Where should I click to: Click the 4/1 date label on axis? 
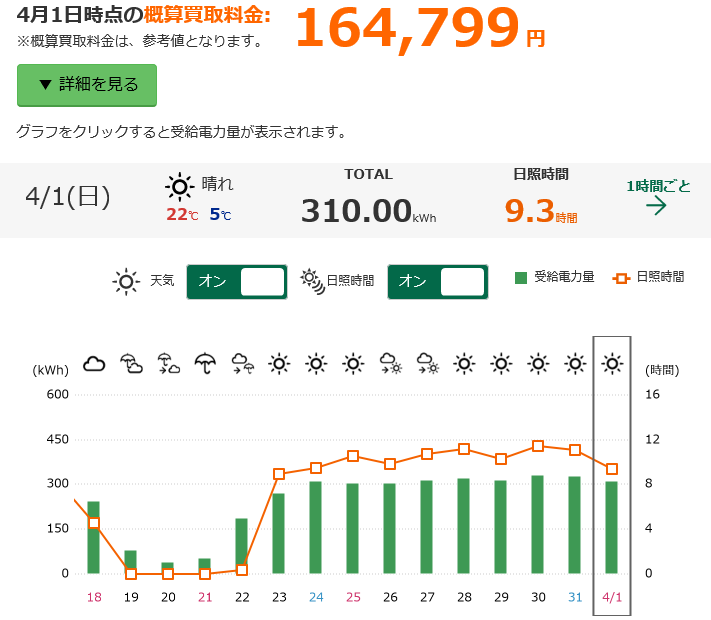coord(612,597)
